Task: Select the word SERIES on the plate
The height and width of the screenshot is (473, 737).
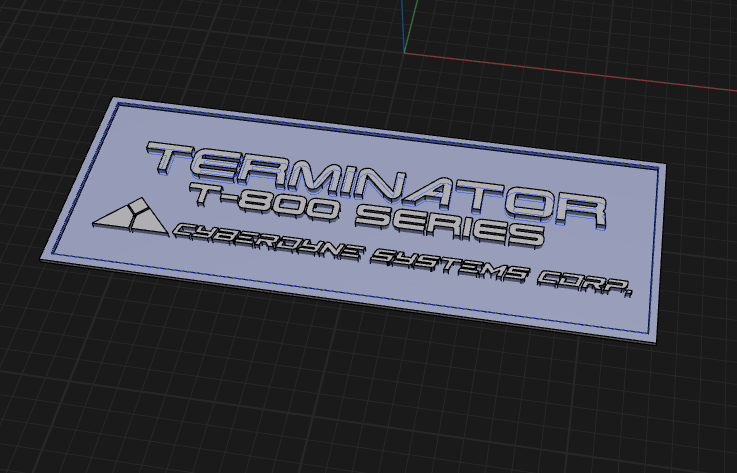Action: [450, 226]
